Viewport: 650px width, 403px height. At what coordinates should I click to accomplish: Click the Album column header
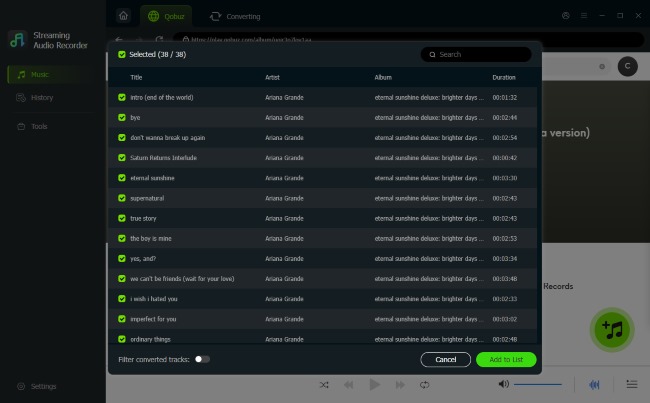[x=383, y=77]
